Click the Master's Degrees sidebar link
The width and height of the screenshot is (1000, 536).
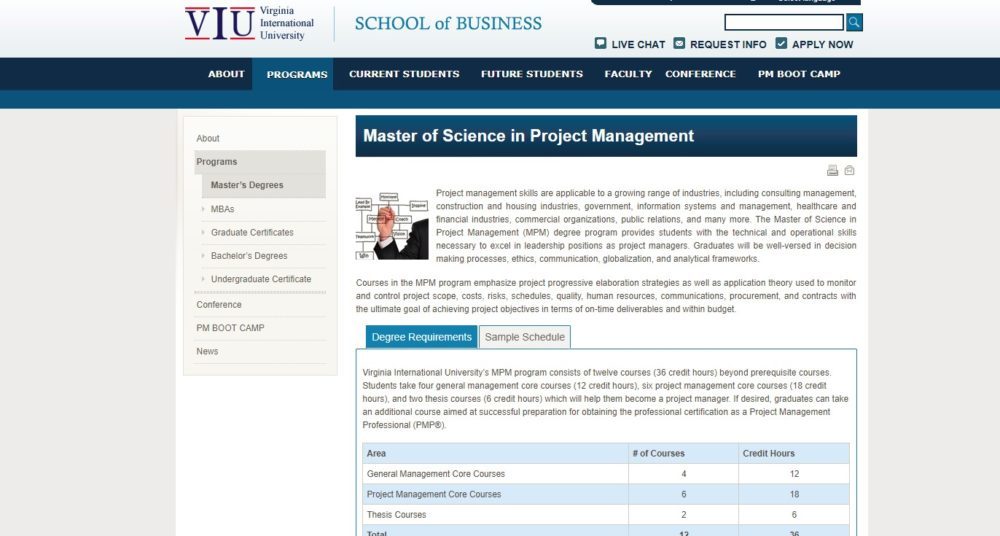(247, 185)
